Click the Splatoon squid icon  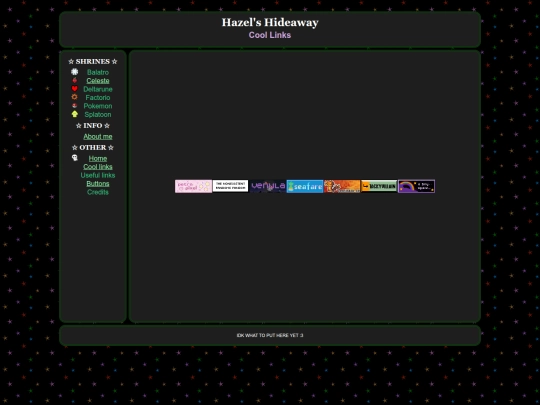click(x=75, y=114)
